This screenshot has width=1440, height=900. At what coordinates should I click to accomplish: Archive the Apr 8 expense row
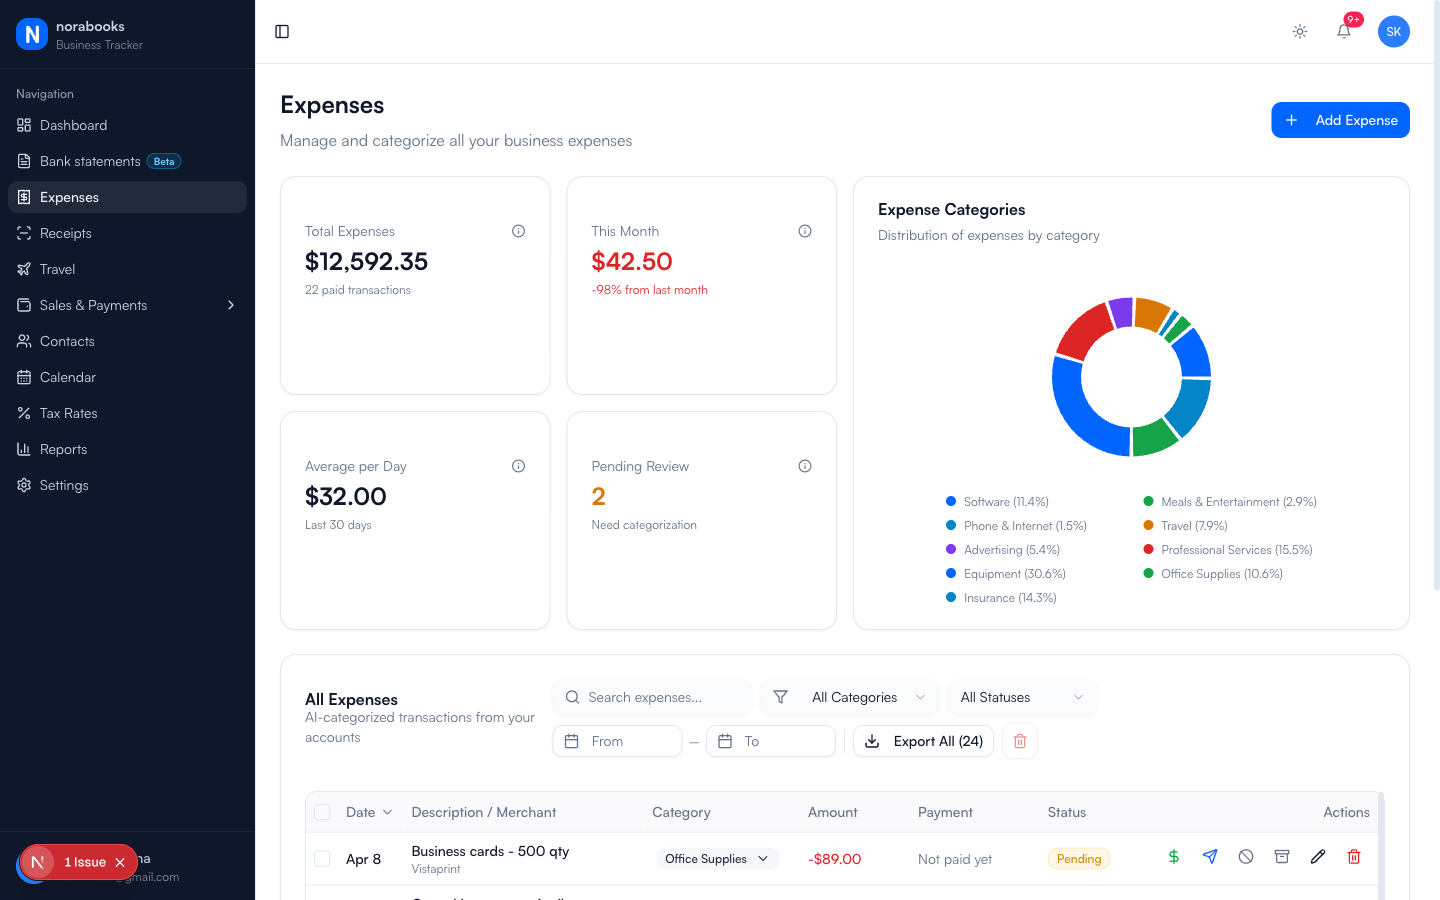(1282, 857)
